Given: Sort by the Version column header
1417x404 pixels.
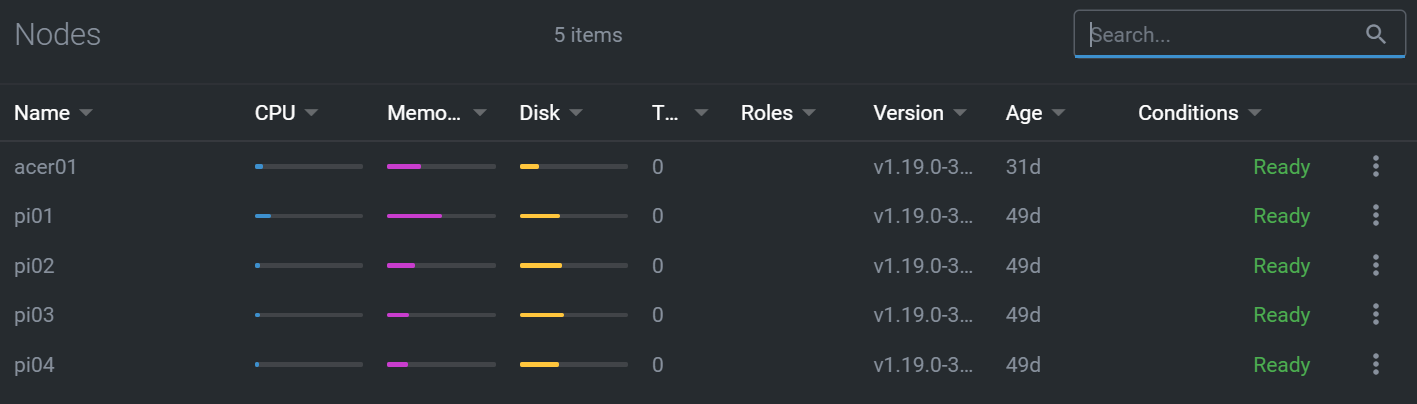Looking at the screenshot, I should [x=908, y=113].
